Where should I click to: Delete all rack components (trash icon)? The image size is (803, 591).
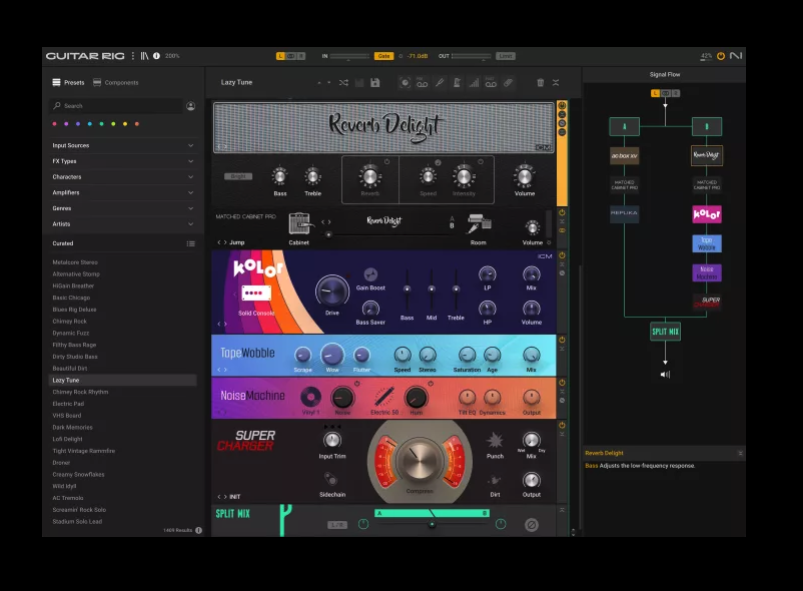540,82
